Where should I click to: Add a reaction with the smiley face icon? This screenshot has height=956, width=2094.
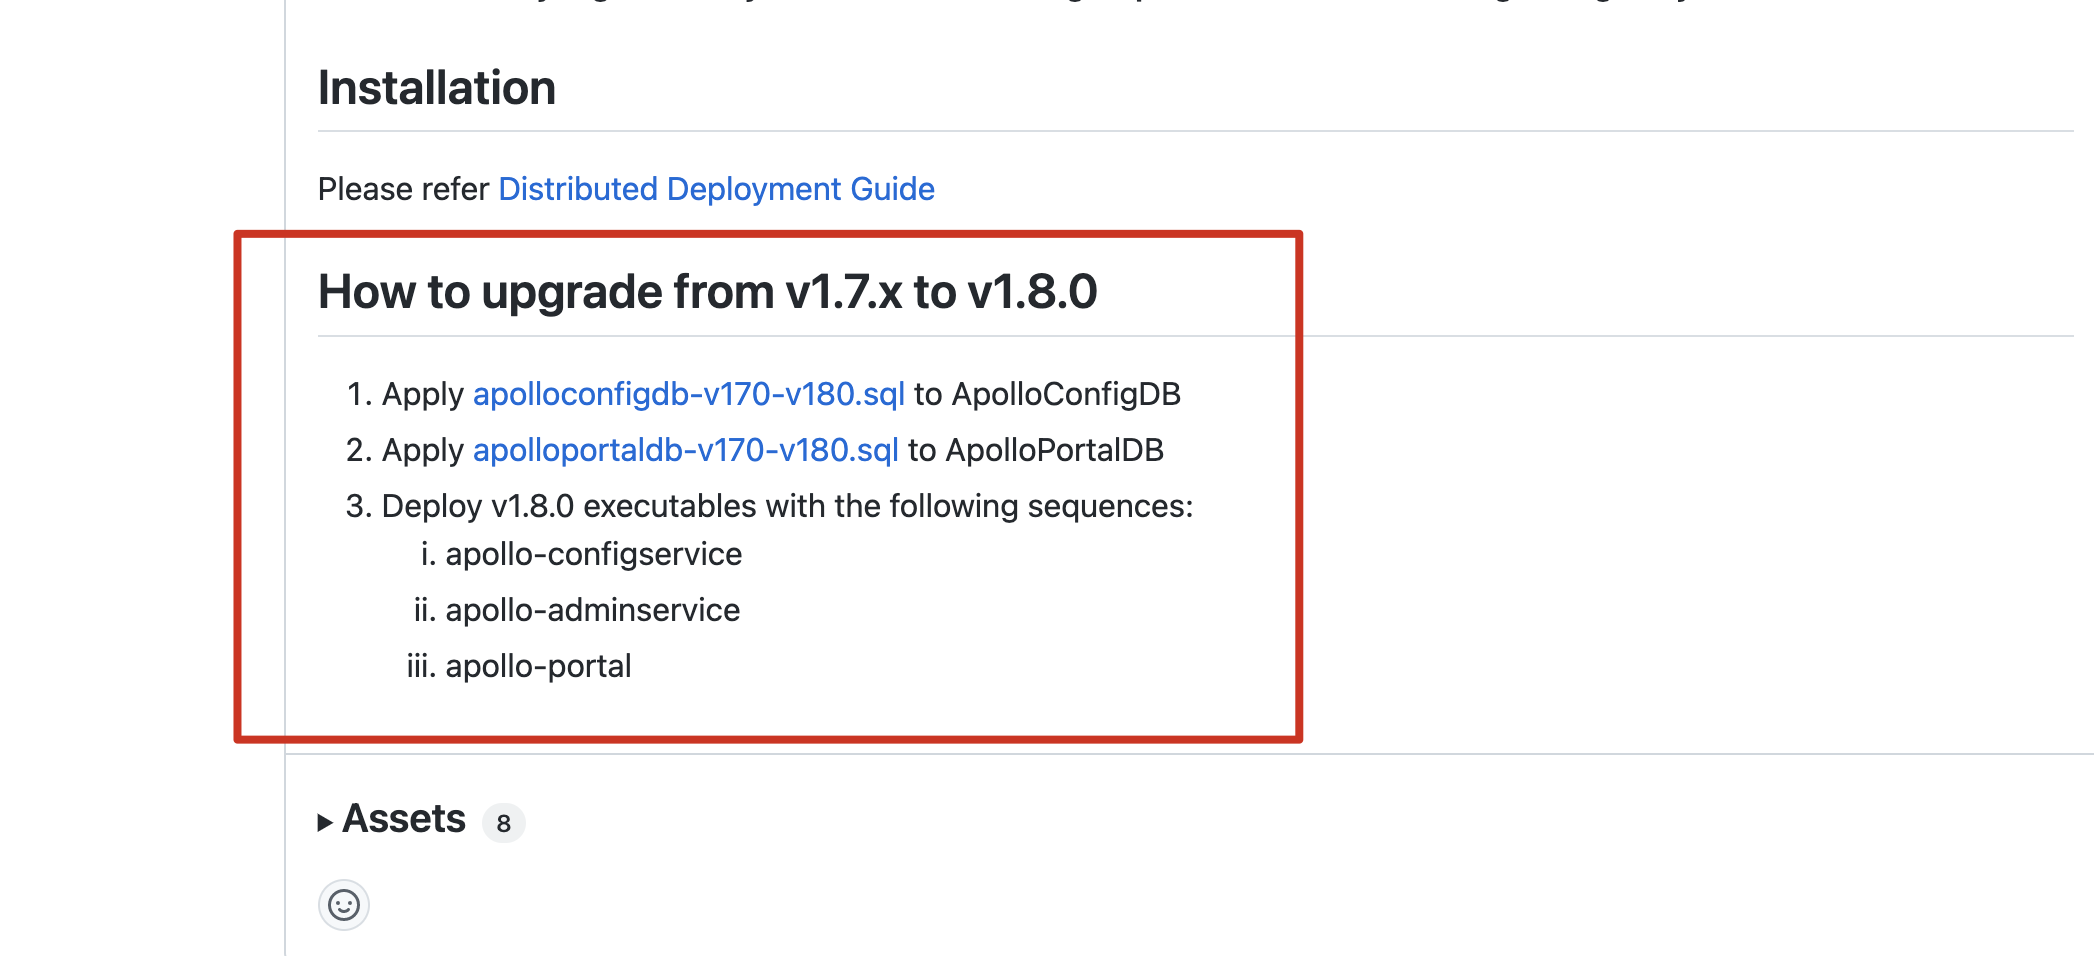click(x=344, y=905)
